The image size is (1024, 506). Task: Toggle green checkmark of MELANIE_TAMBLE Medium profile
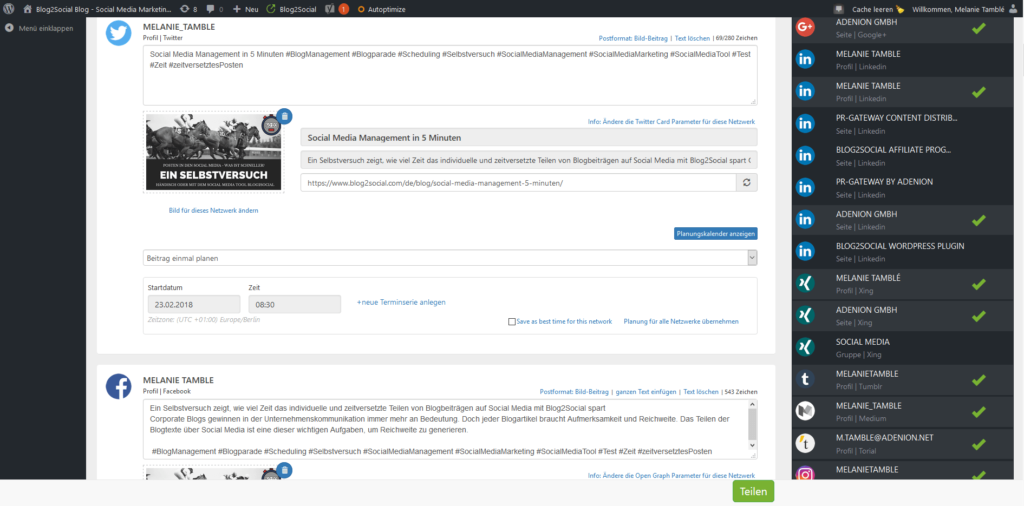(x=978, y=412)
